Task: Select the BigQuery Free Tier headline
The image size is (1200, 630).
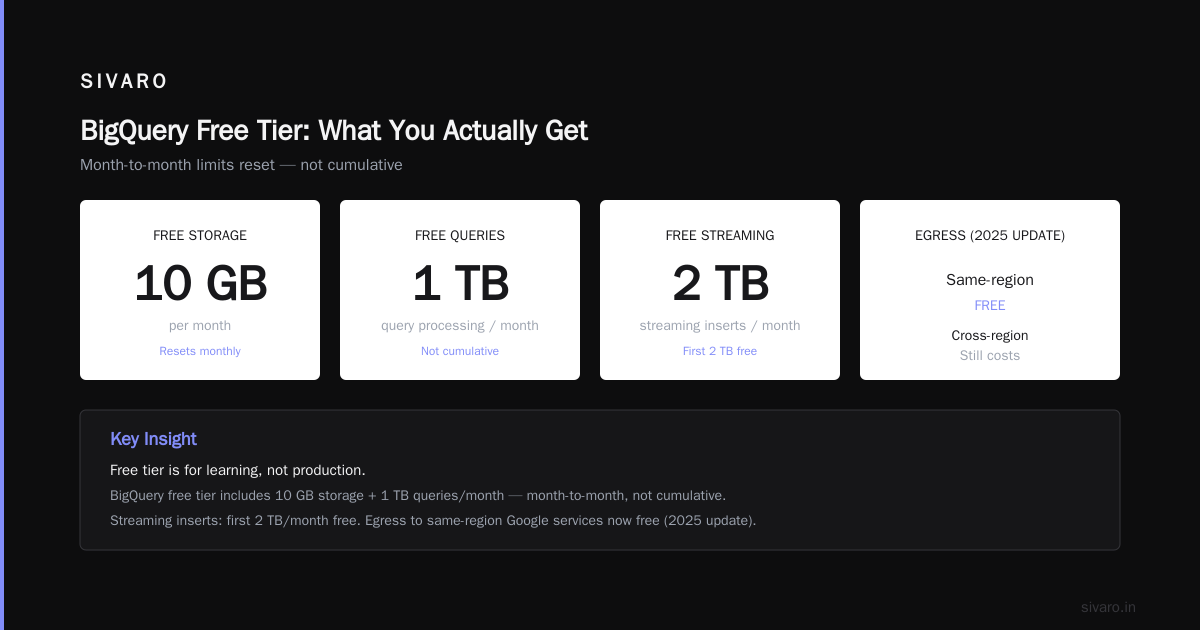Action: click(x=334, y=131)
